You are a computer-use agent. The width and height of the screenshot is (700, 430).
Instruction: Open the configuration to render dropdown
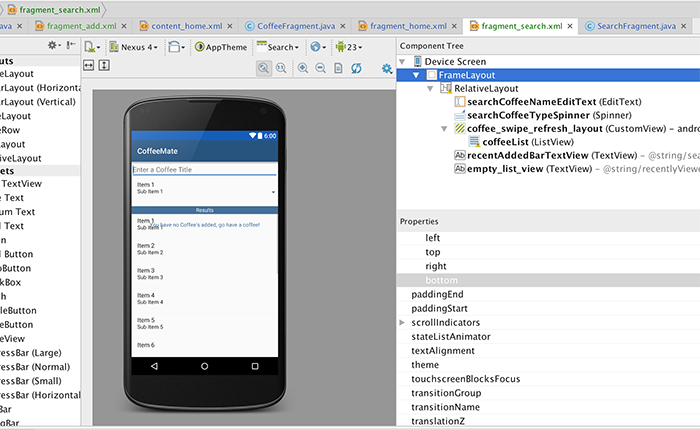92,47
